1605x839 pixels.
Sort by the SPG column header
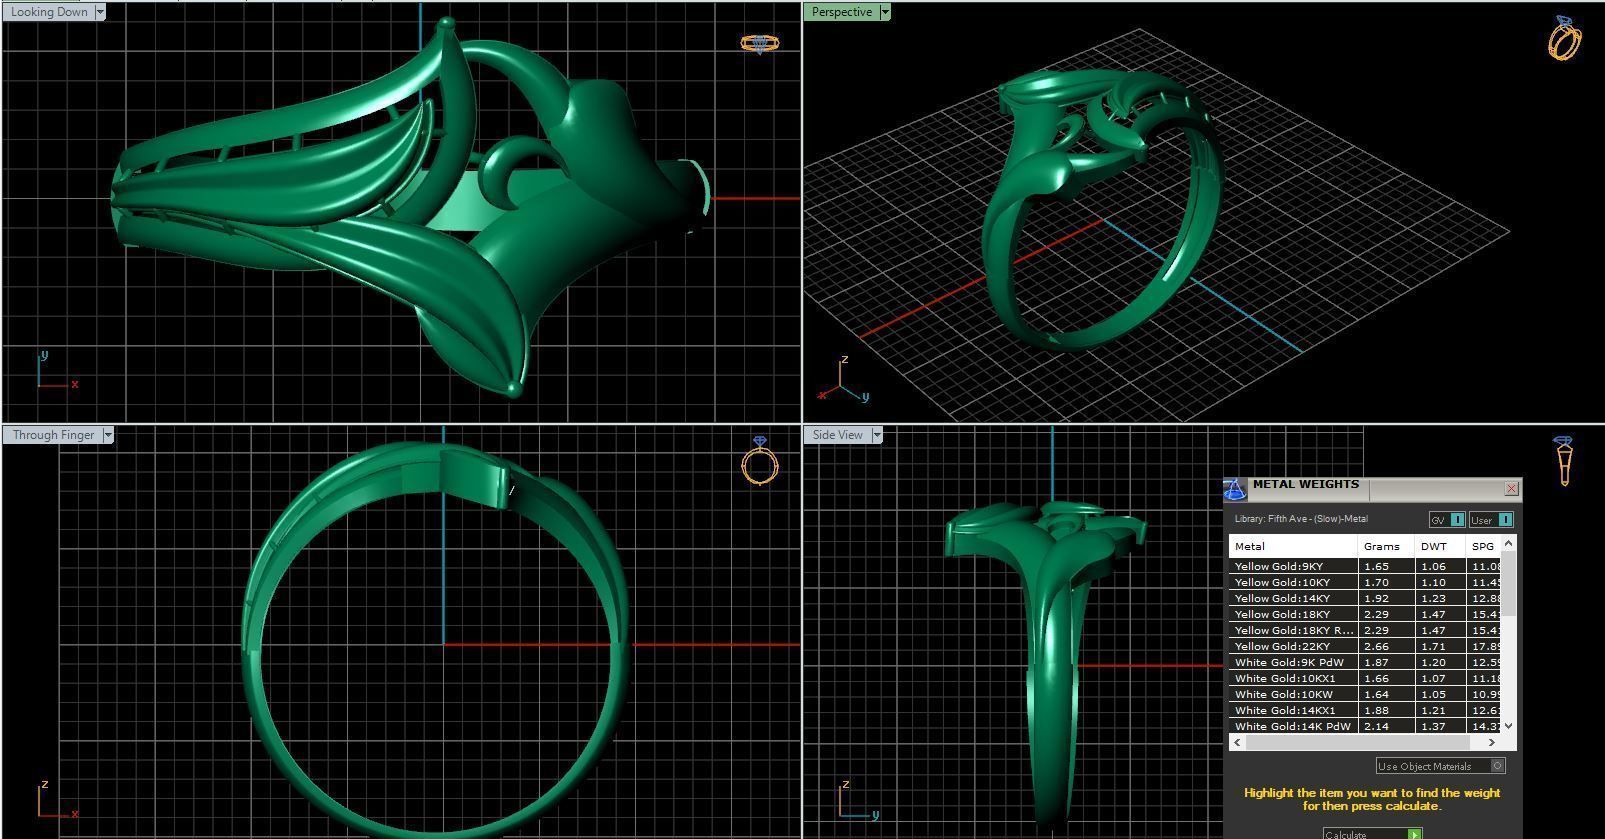[x=1484, y=546]
